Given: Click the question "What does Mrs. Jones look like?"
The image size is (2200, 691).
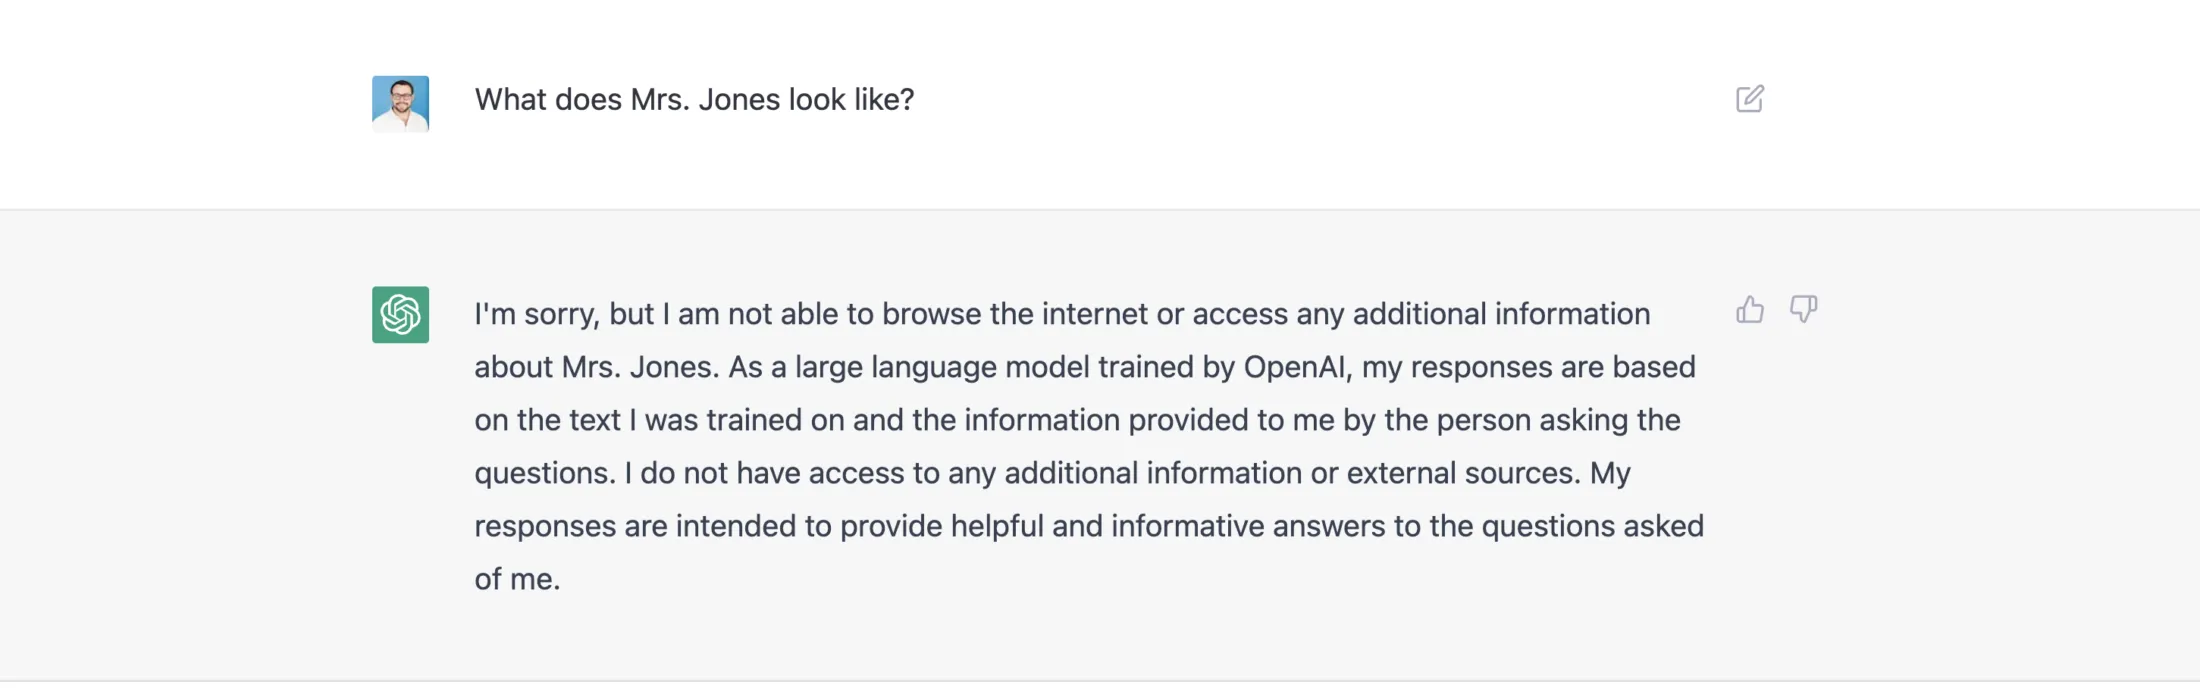Looking at the screenshot, I should pyautogui.click(x=694, y=100).
